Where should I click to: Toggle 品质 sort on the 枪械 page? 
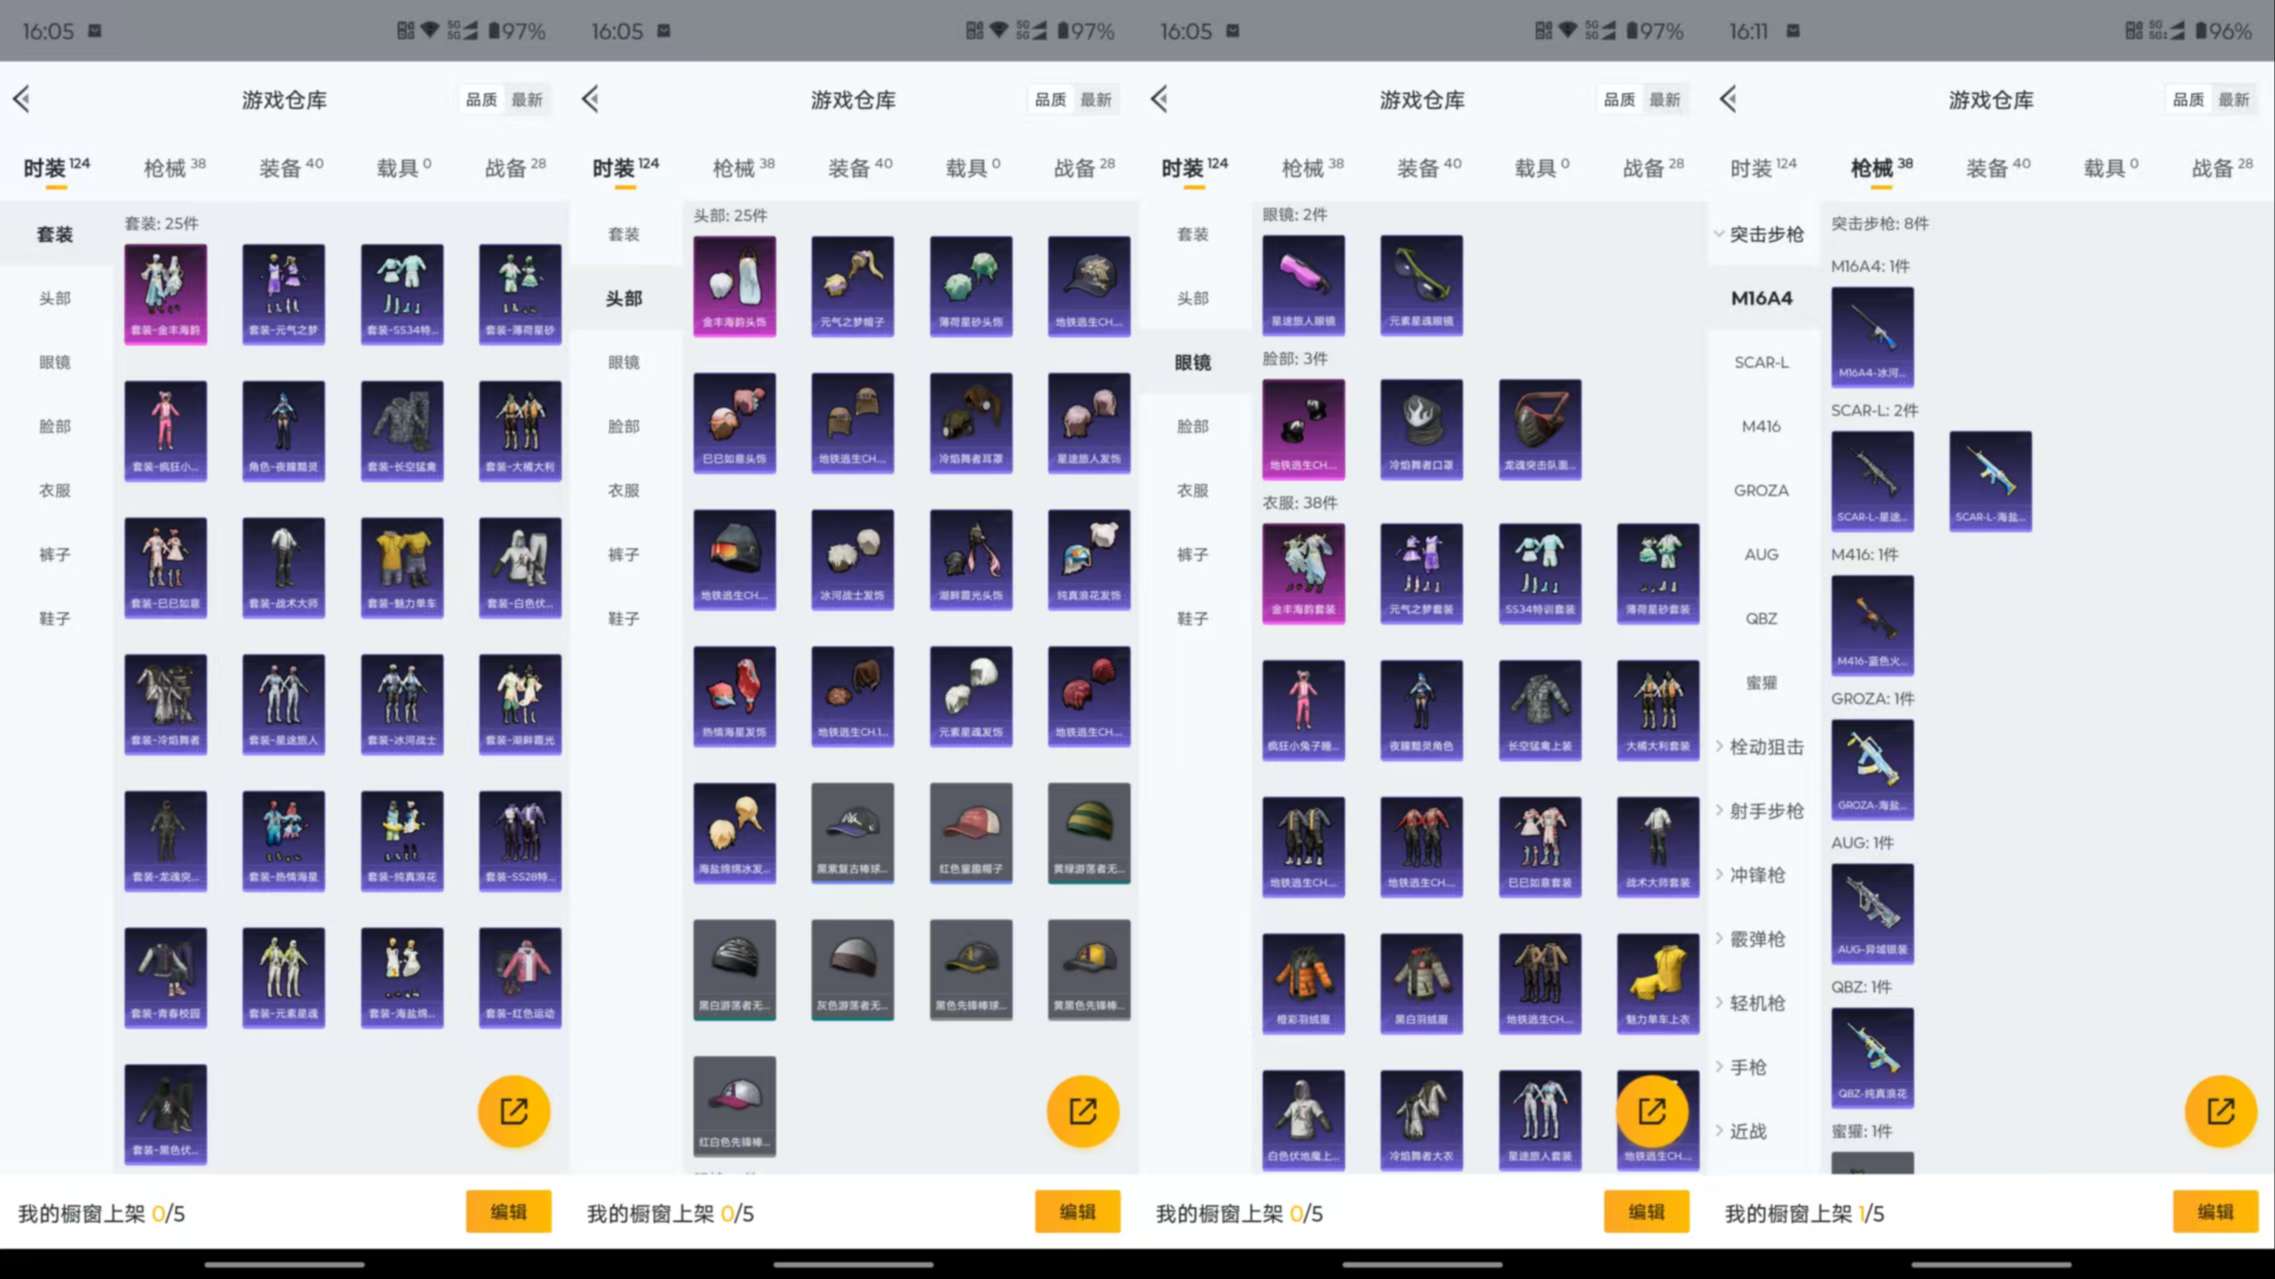(x=2186, y=99)
